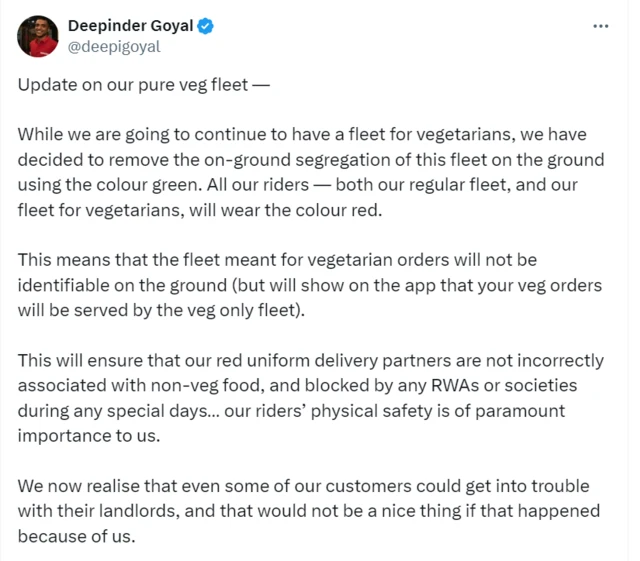Screen dimensions: 640x561
Task: Click Deepinder Goyal's profile avatar
Action: point(38,35)
